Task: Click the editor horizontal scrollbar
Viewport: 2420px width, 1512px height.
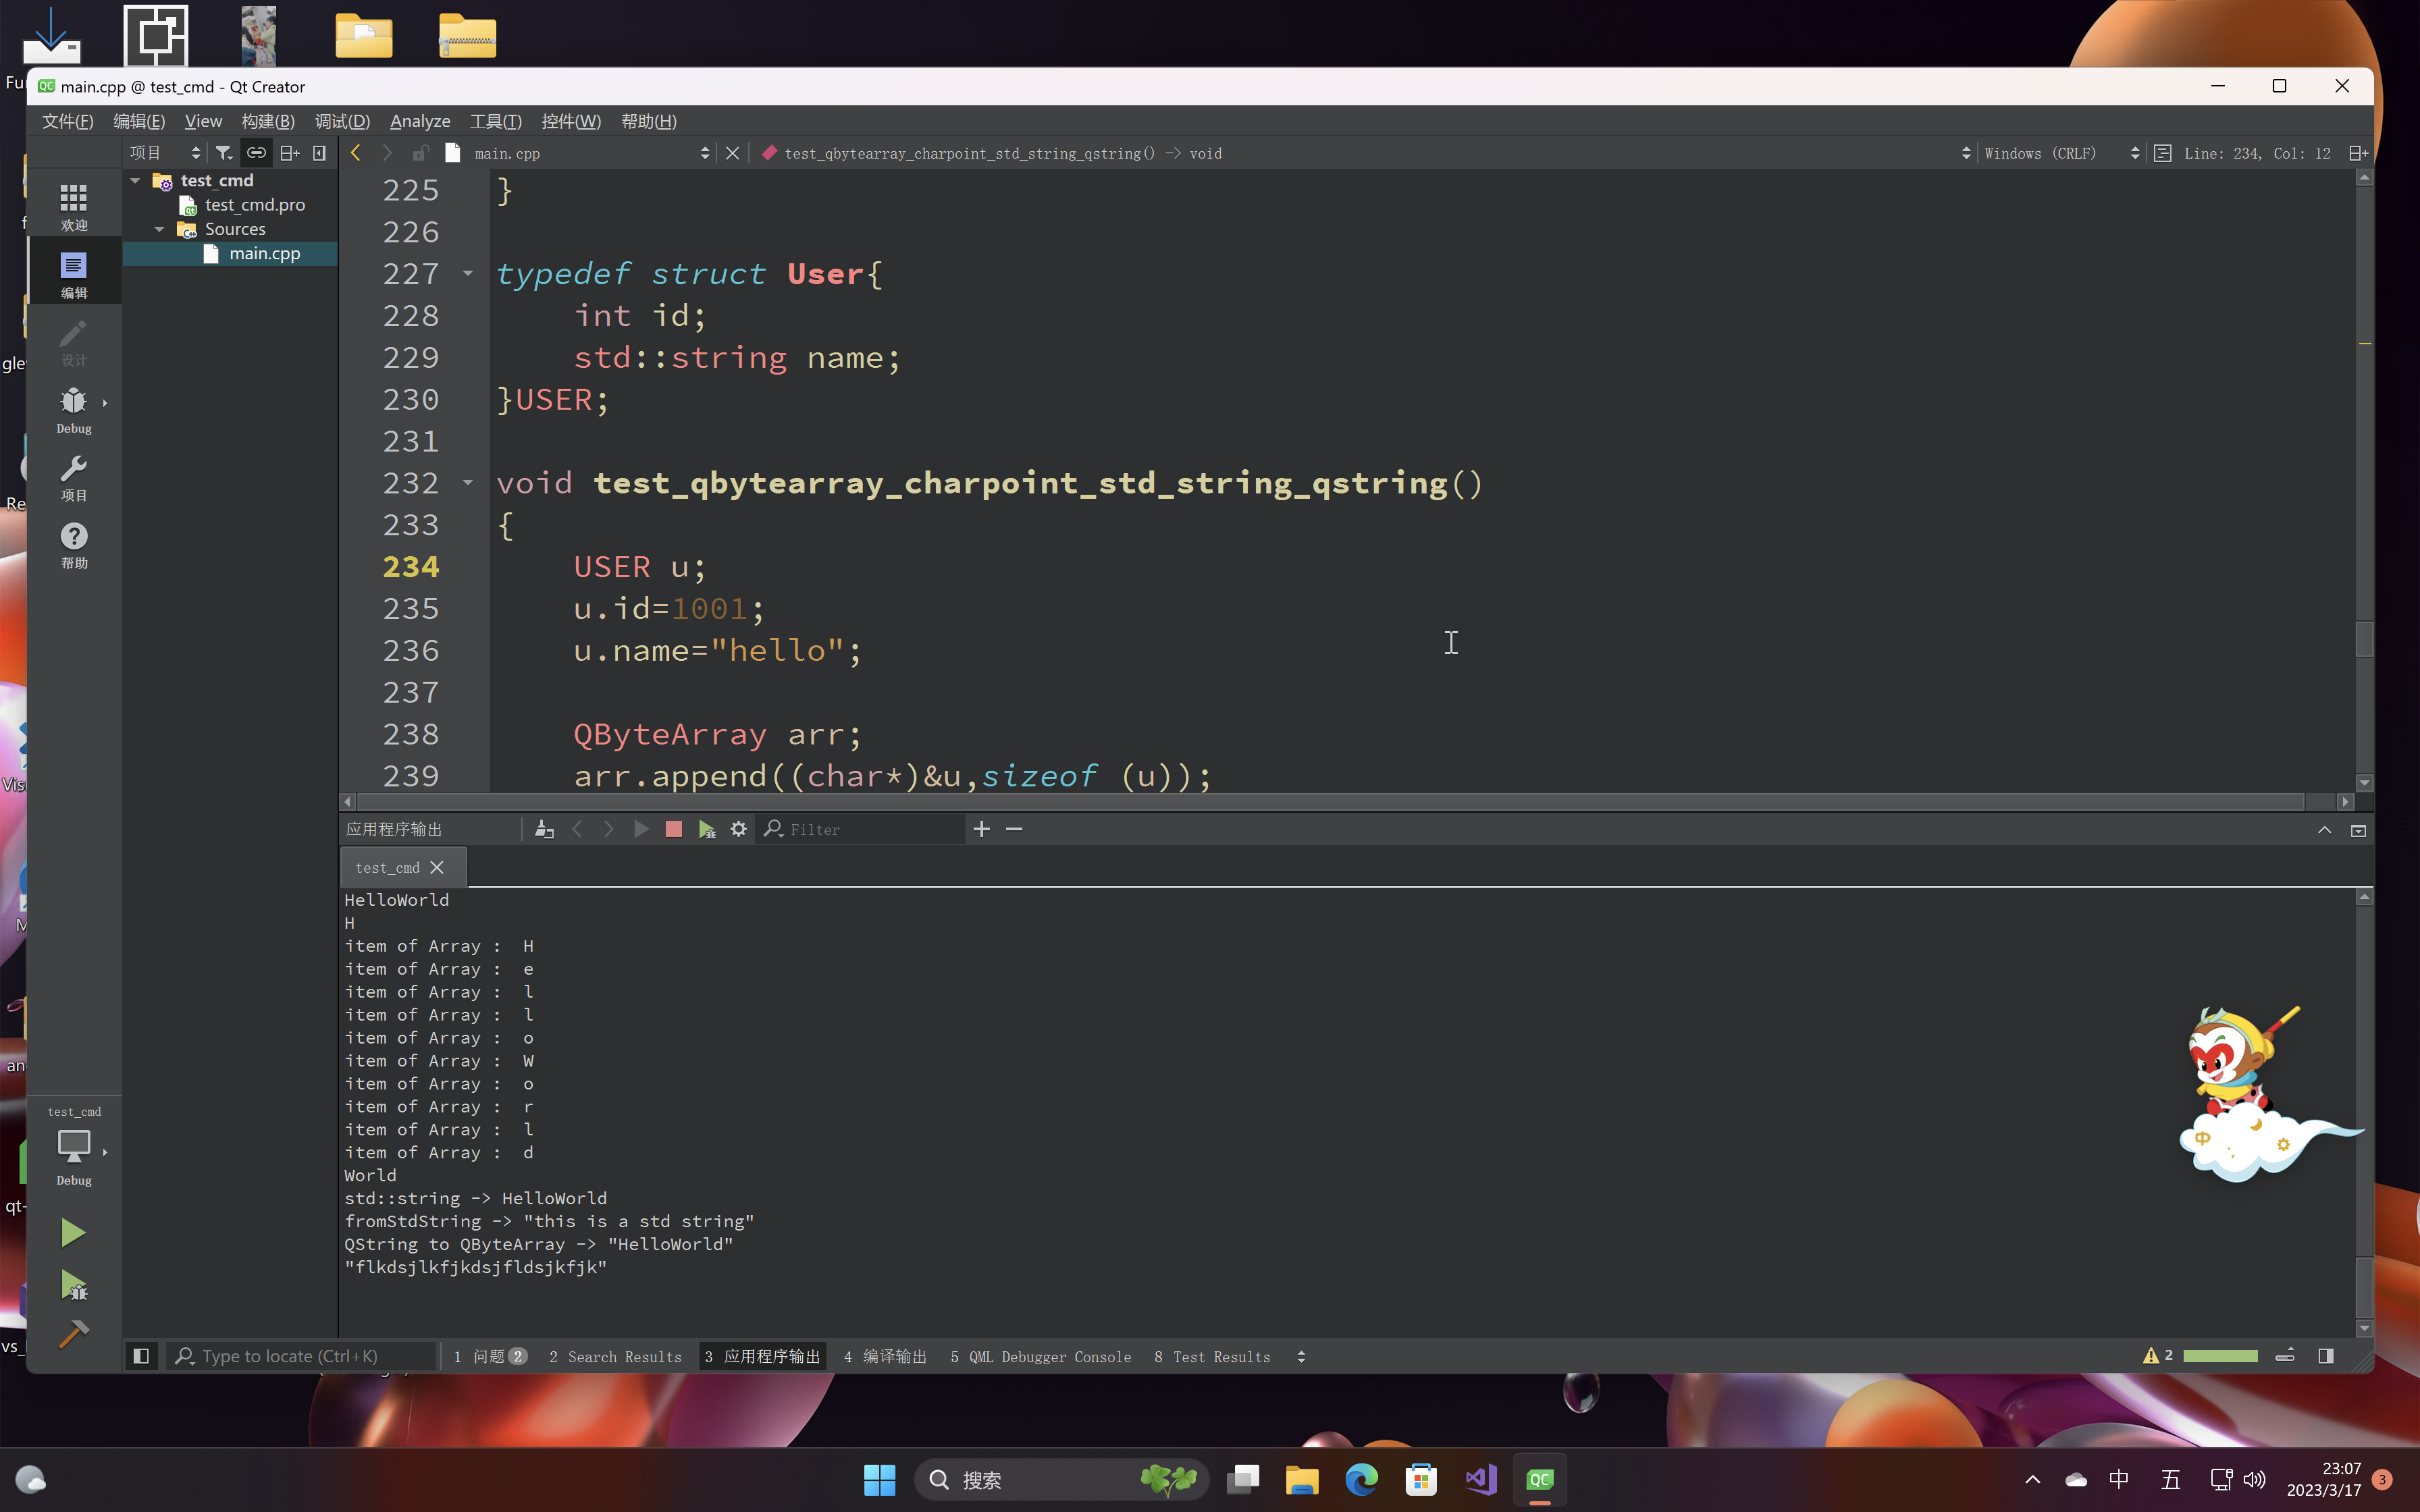Action: click(1330, 802)
